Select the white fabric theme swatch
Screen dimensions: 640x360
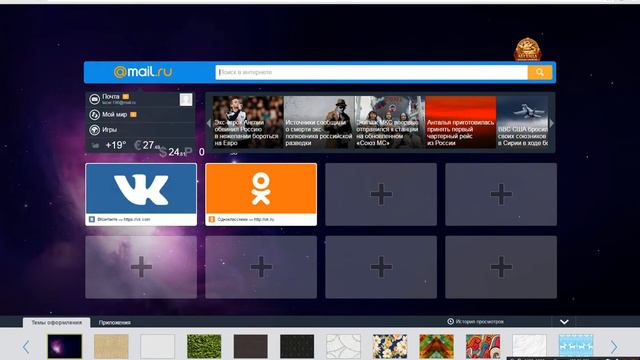tap(529, 347)
